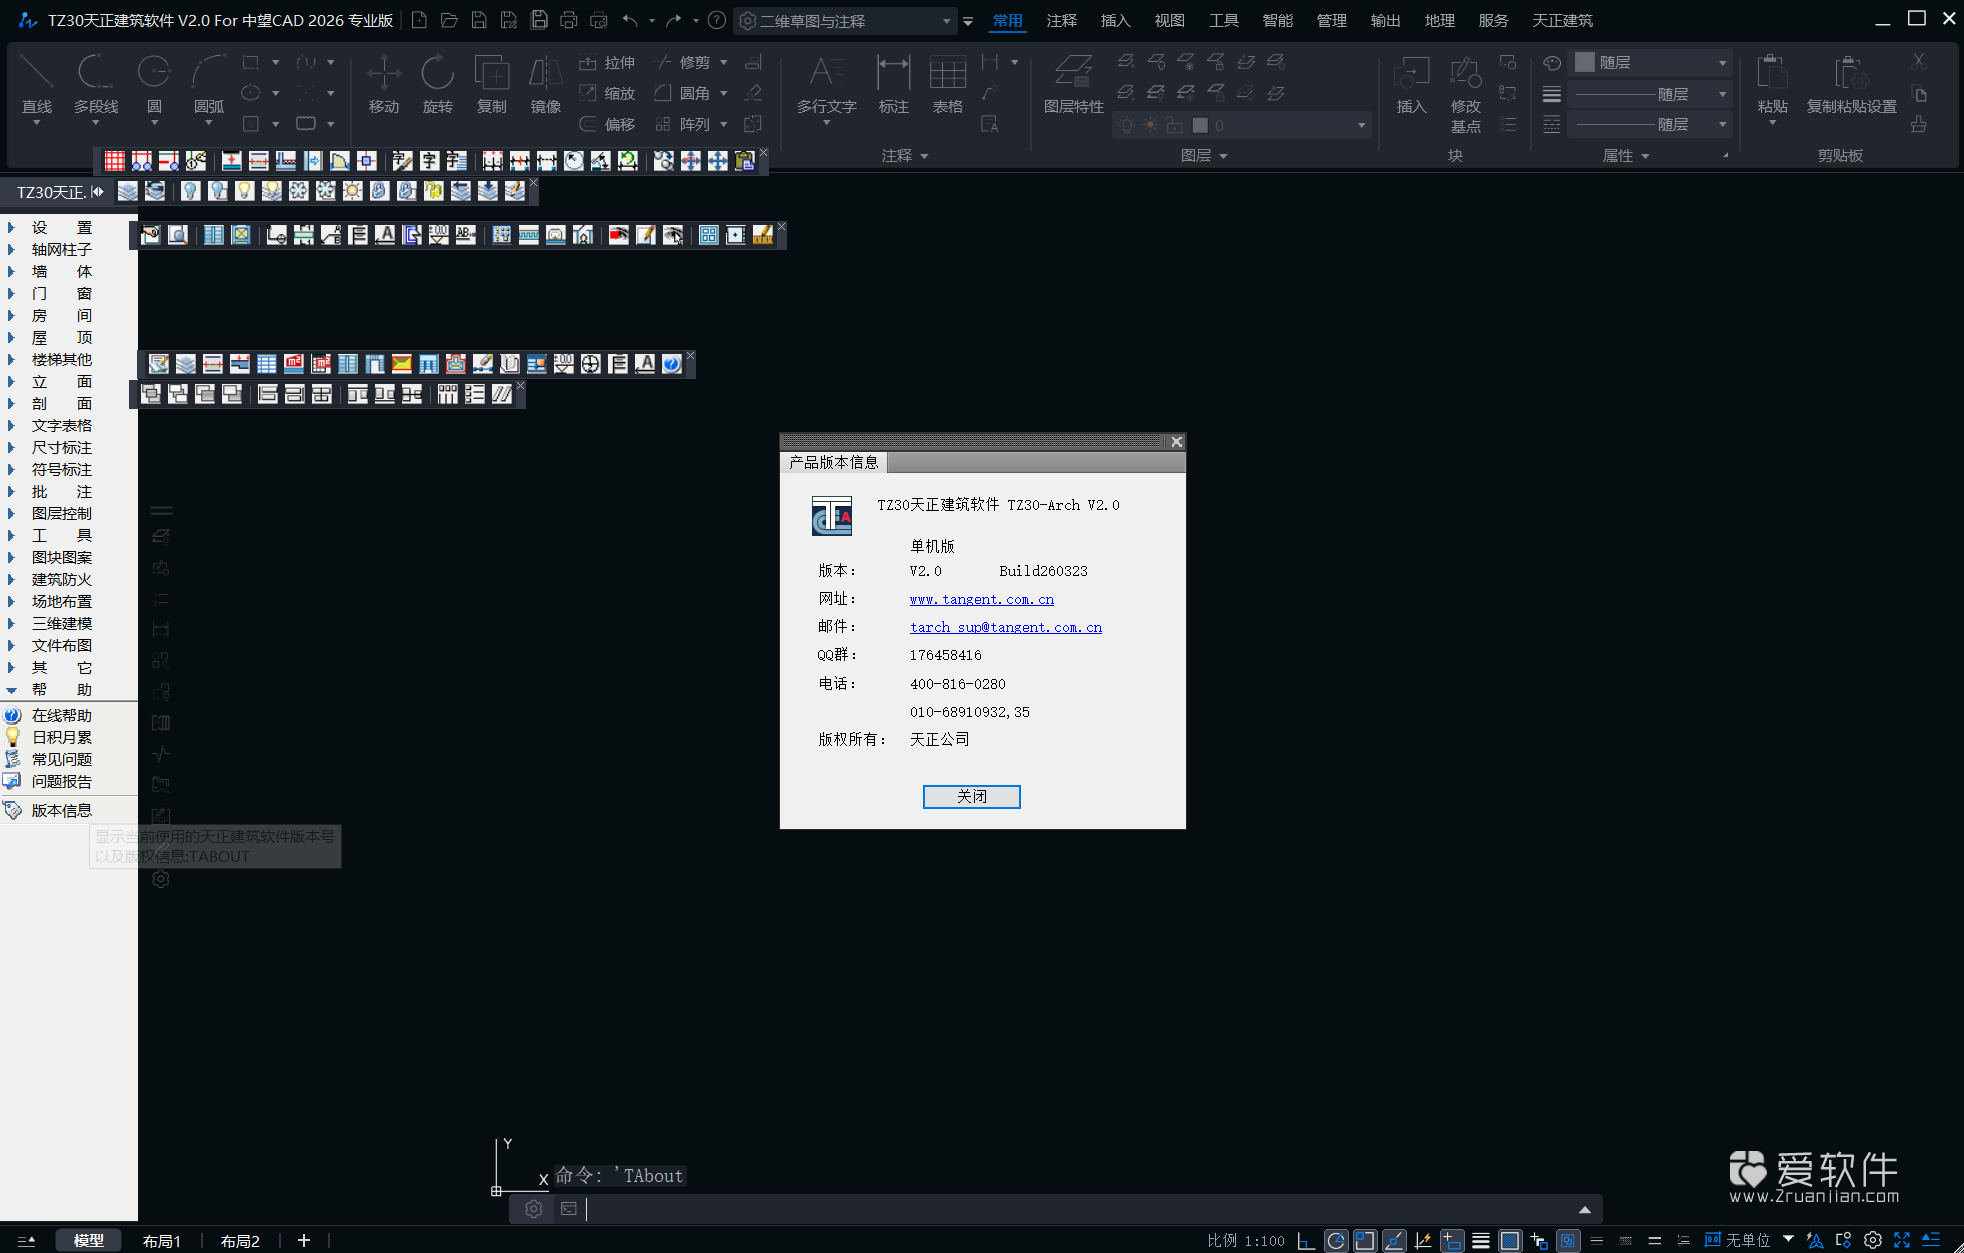1964x1253 pixels.
Task: Pick the 圆弧 arc tool
Action: tap(208, 84)
